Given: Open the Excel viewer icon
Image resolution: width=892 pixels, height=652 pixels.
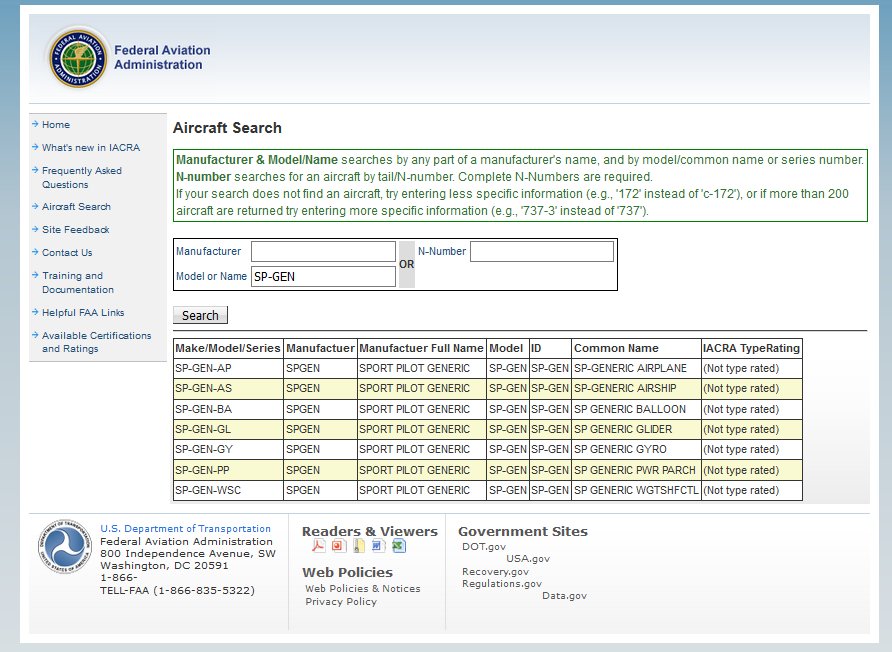Looking at the screenshot, I should pyautogui.click(x=398, y=546).
